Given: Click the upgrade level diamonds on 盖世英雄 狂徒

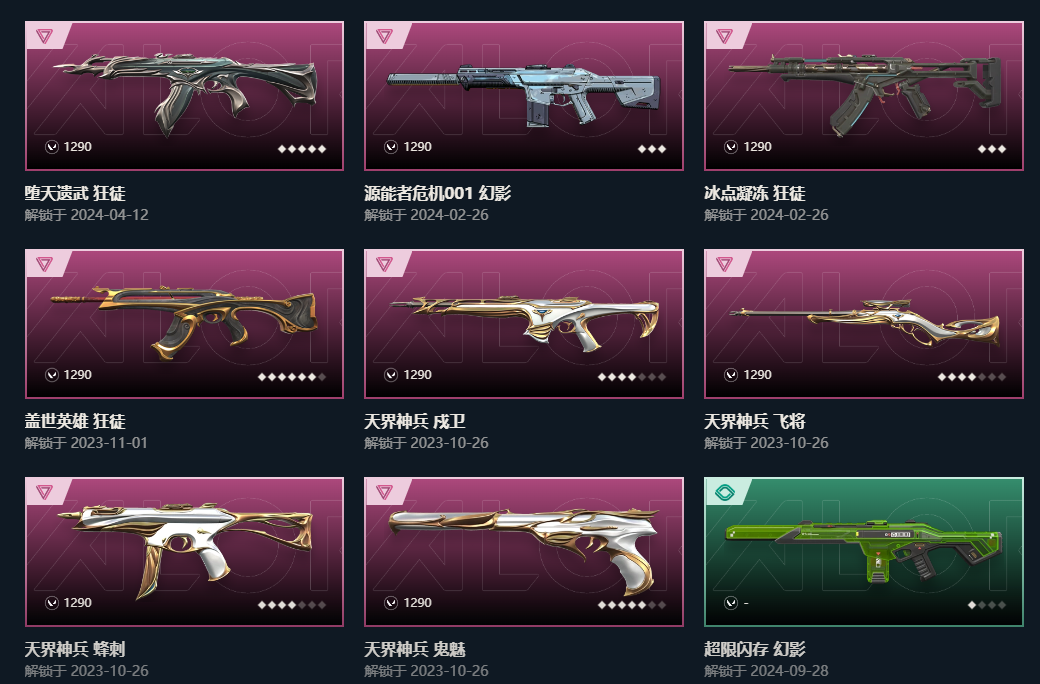Looking at the screenshot, I should (292, 377).
